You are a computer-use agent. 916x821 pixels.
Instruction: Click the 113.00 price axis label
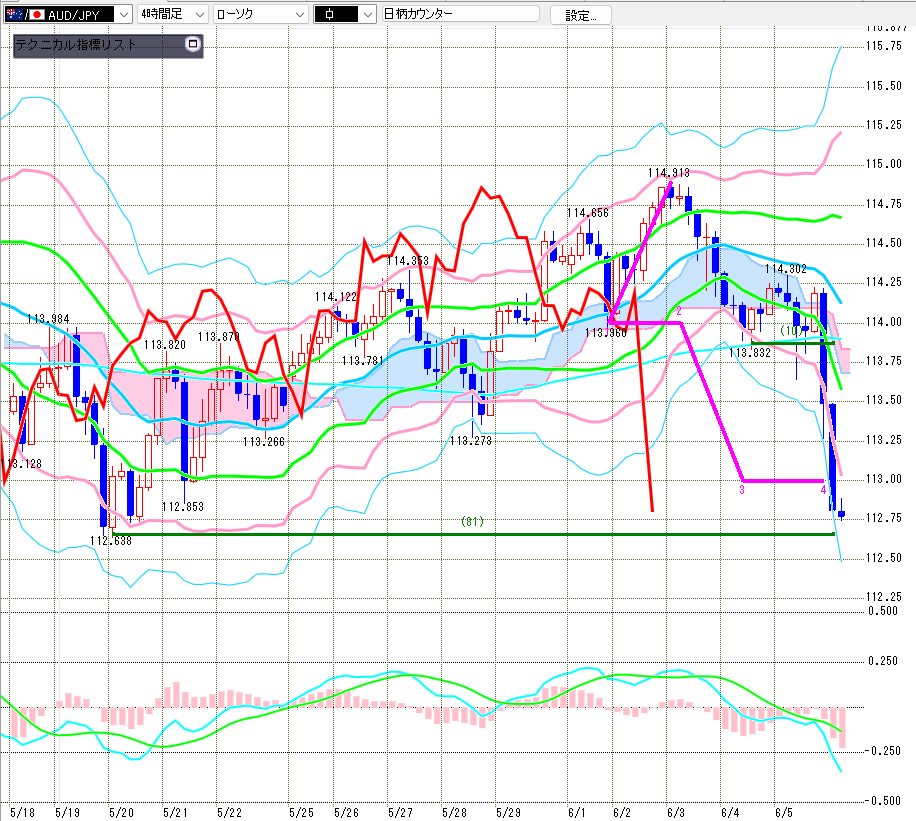tap(884, 479)
